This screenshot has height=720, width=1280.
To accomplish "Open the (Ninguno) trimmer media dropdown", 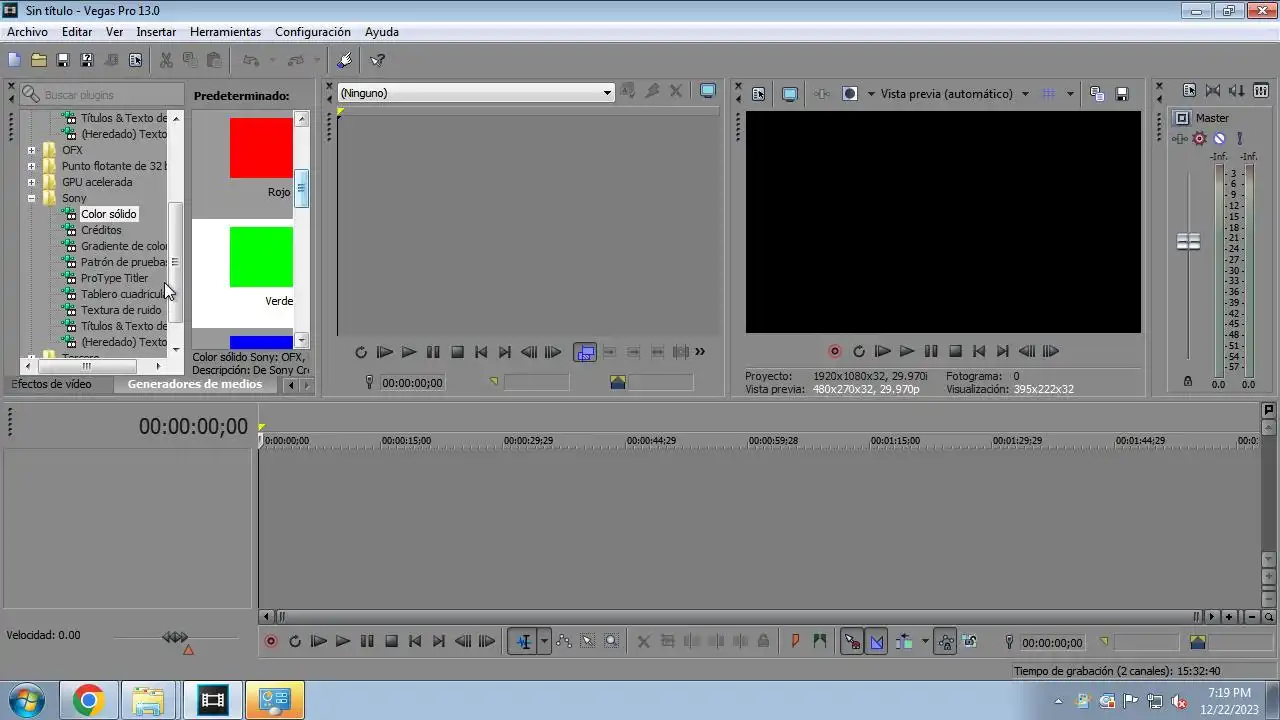I will 475,93.
